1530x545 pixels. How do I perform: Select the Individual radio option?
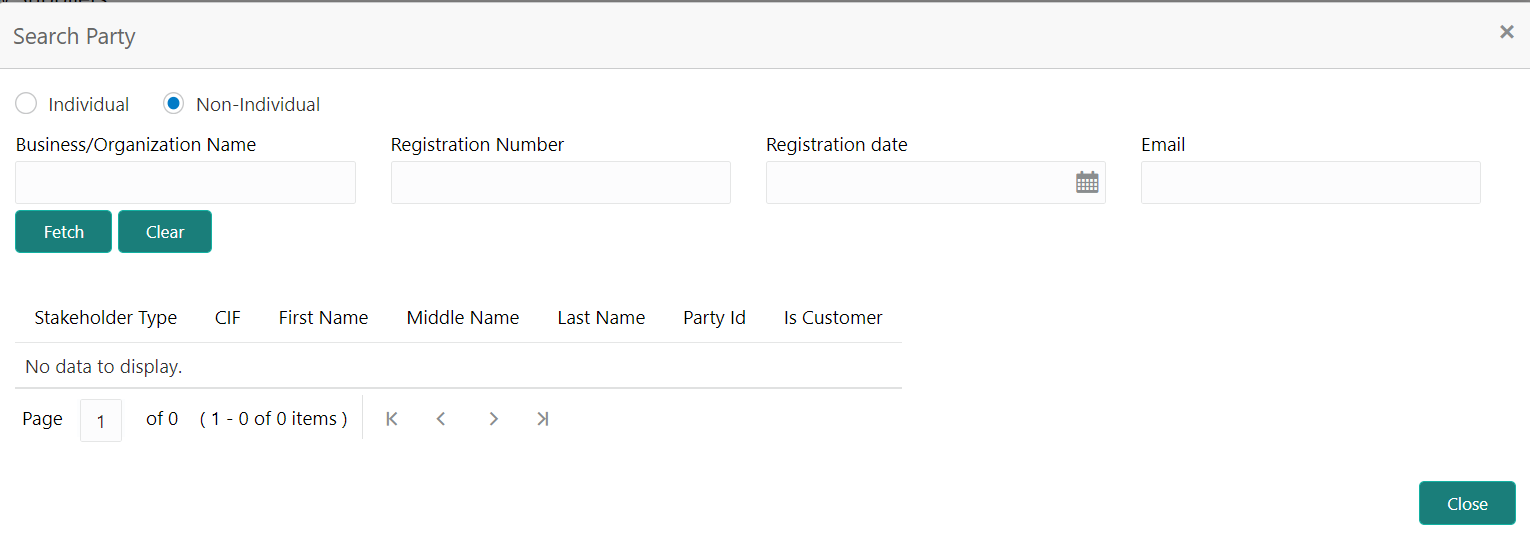tap(27, 104)
